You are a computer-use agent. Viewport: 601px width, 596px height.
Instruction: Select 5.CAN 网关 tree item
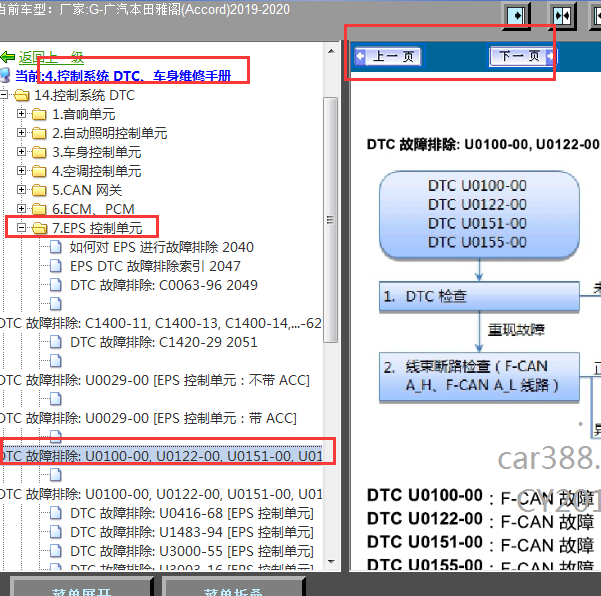click(x=87, y=190)
